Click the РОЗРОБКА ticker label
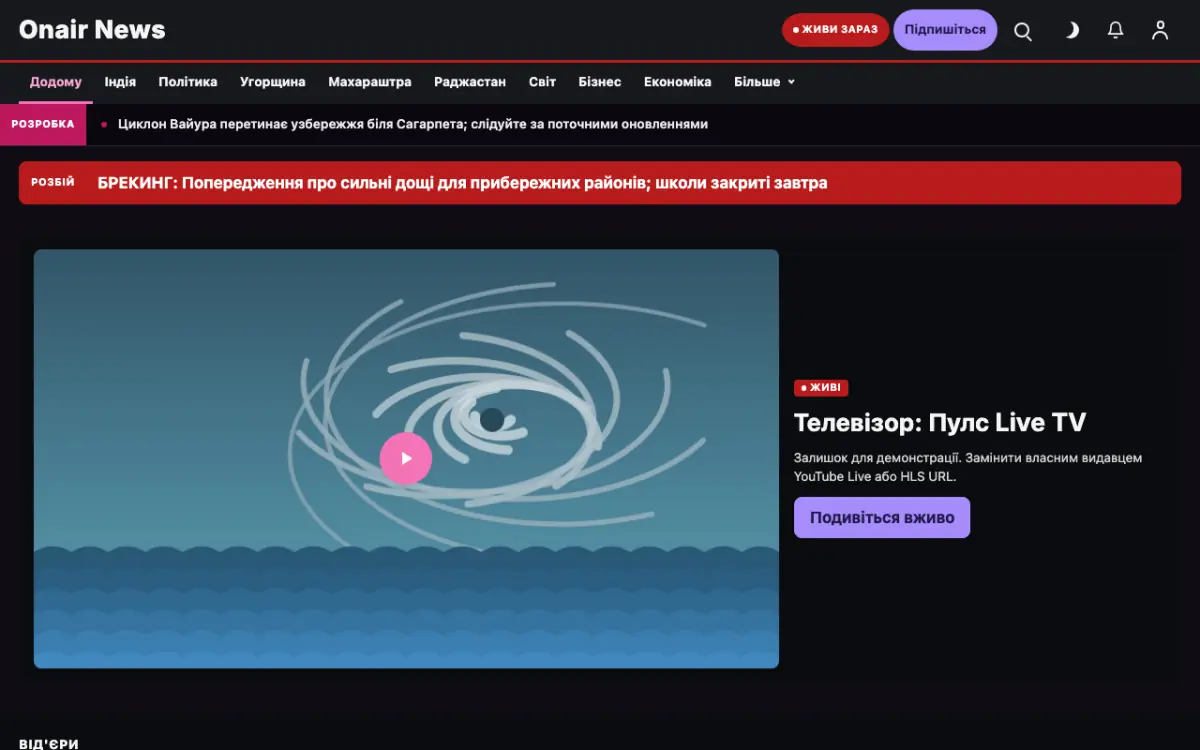 (x=43, y=124)
